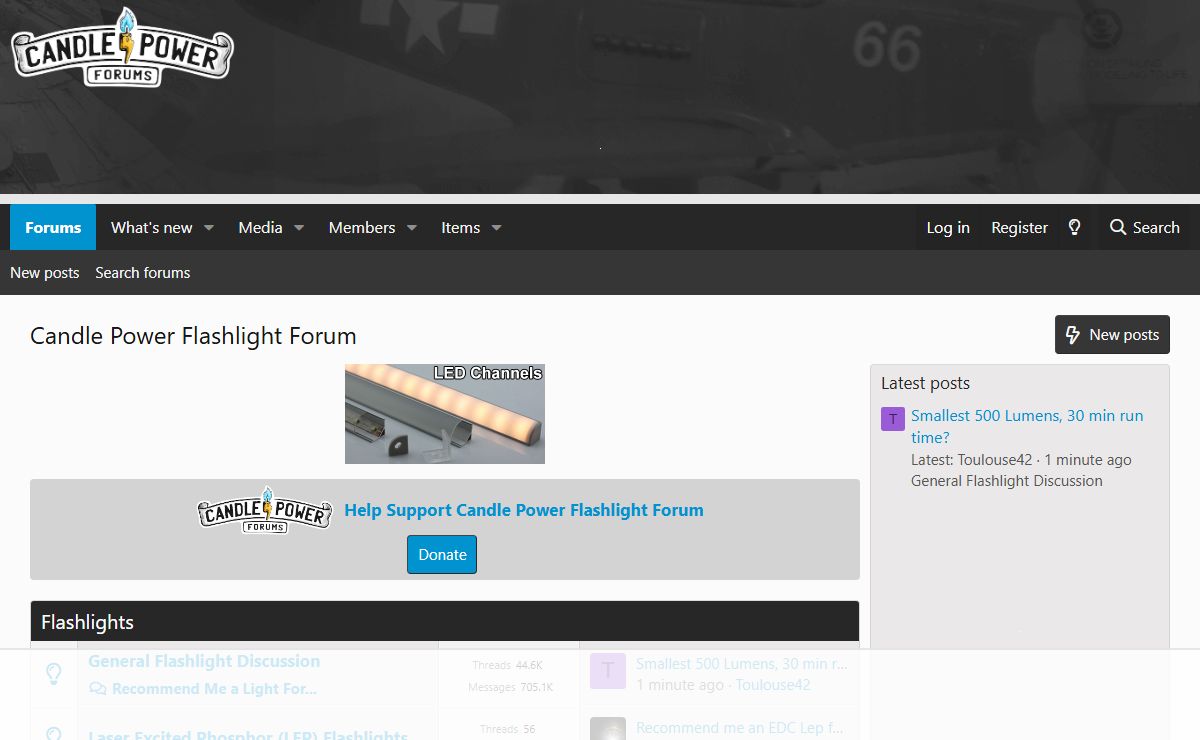The image size is (1200, 740).
Task: Select the Forums tab
Action: point(53,228)
